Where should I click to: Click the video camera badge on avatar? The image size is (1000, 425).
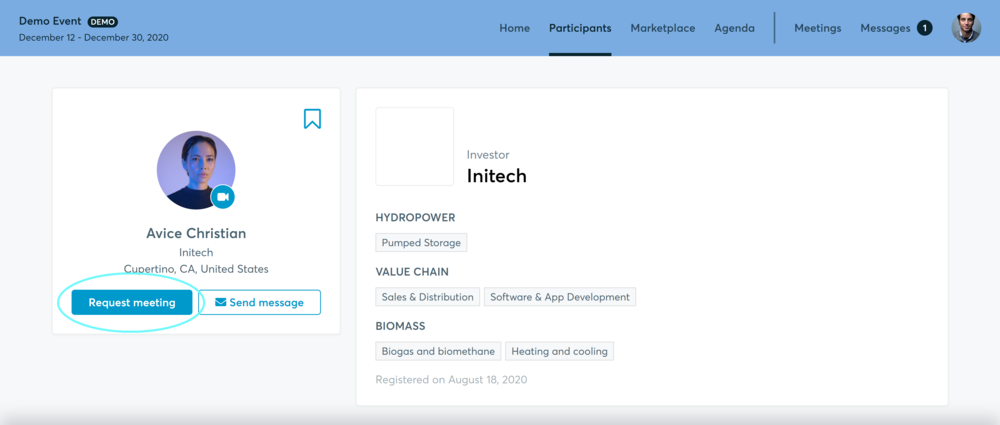pyautogui.click(x=223, y=197)
